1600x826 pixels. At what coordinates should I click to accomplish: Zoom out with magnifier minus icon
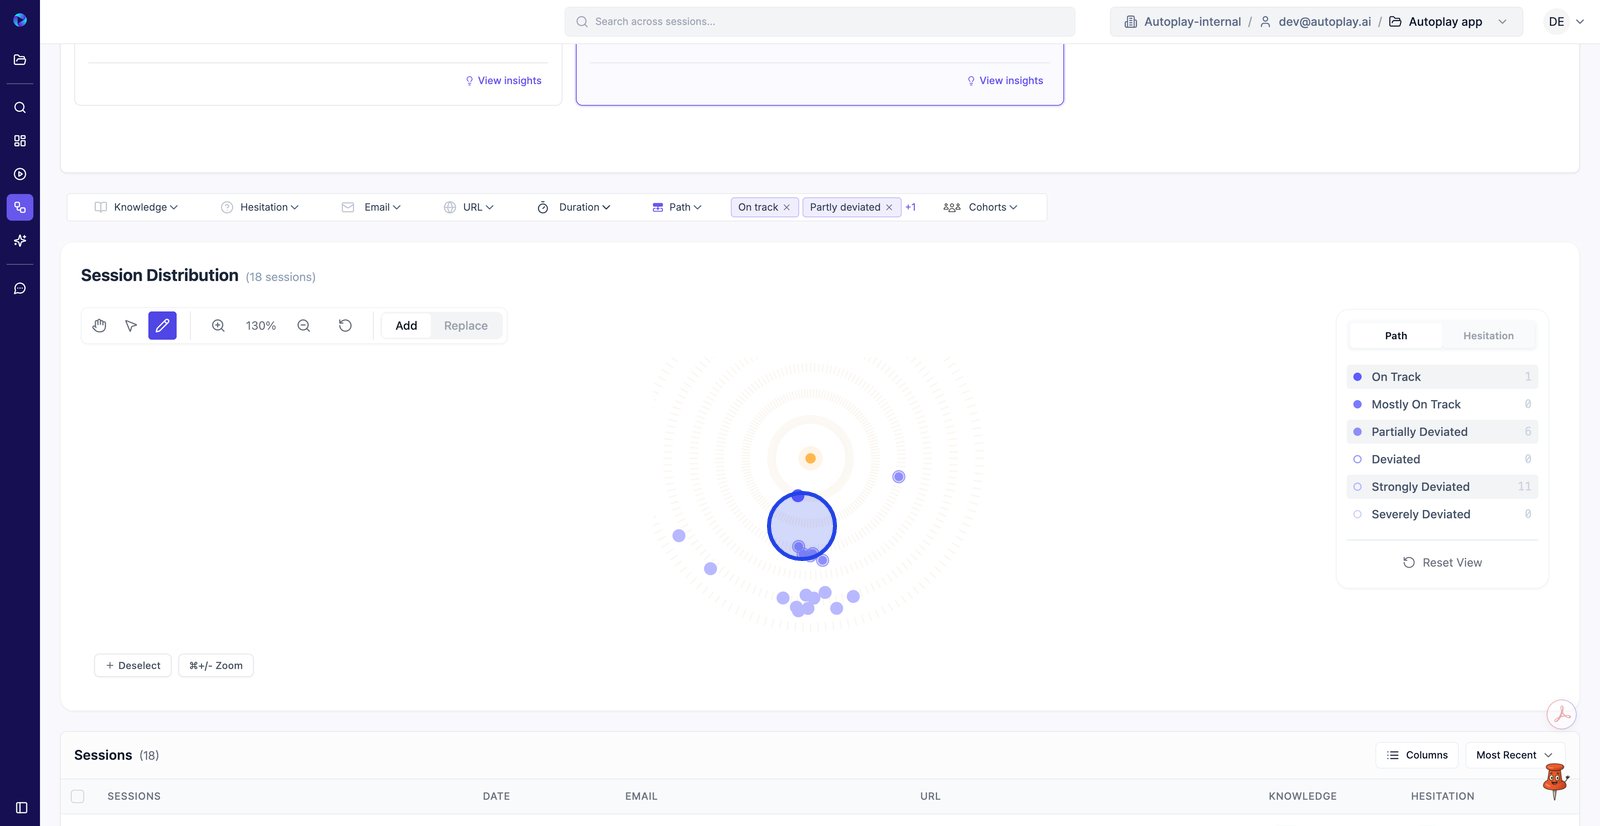(x=304, y=326)
